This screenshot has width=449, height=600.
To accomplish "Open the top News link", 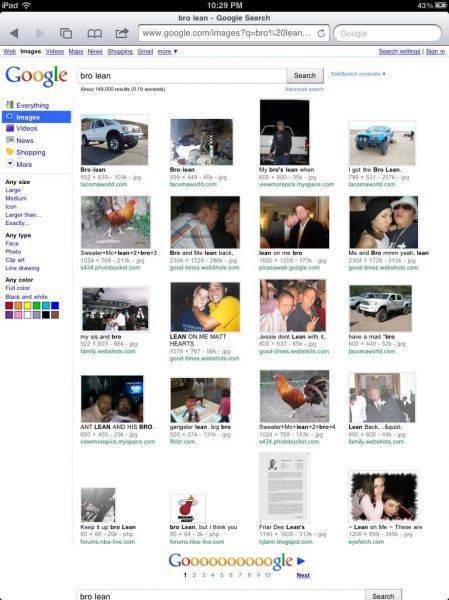I will [95, 52].
